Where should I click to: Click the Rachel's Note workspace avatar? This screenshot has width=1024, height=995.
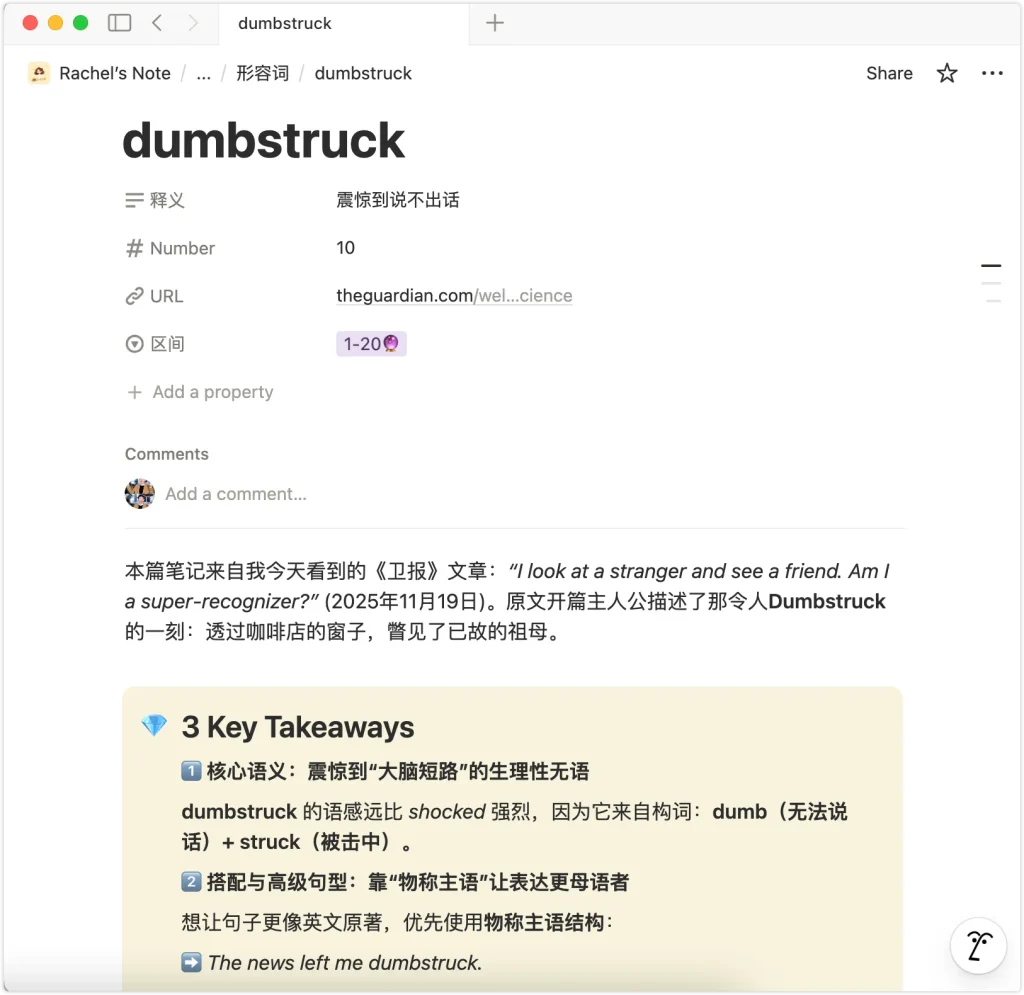click(x=38, y=73)
